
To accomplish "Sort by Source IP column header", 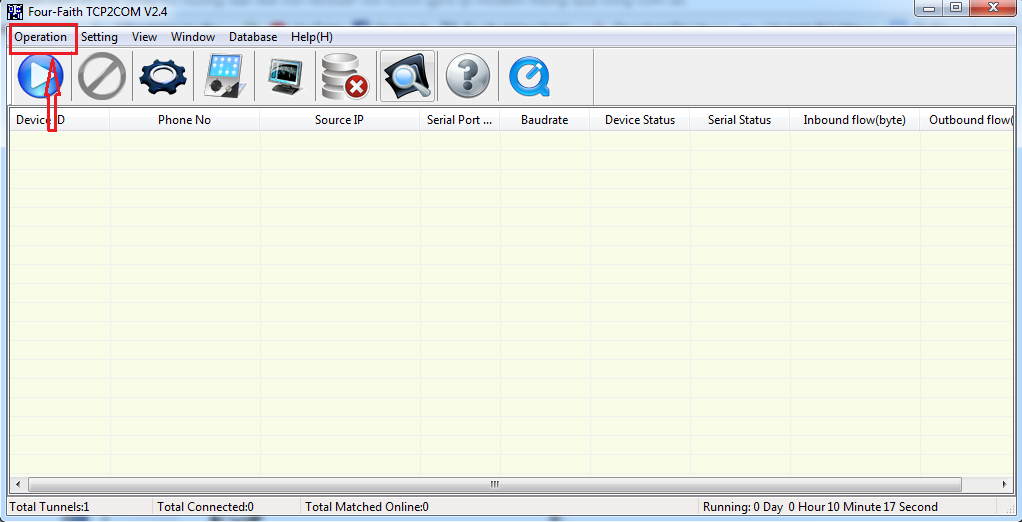I will click(x=339, y=120).
